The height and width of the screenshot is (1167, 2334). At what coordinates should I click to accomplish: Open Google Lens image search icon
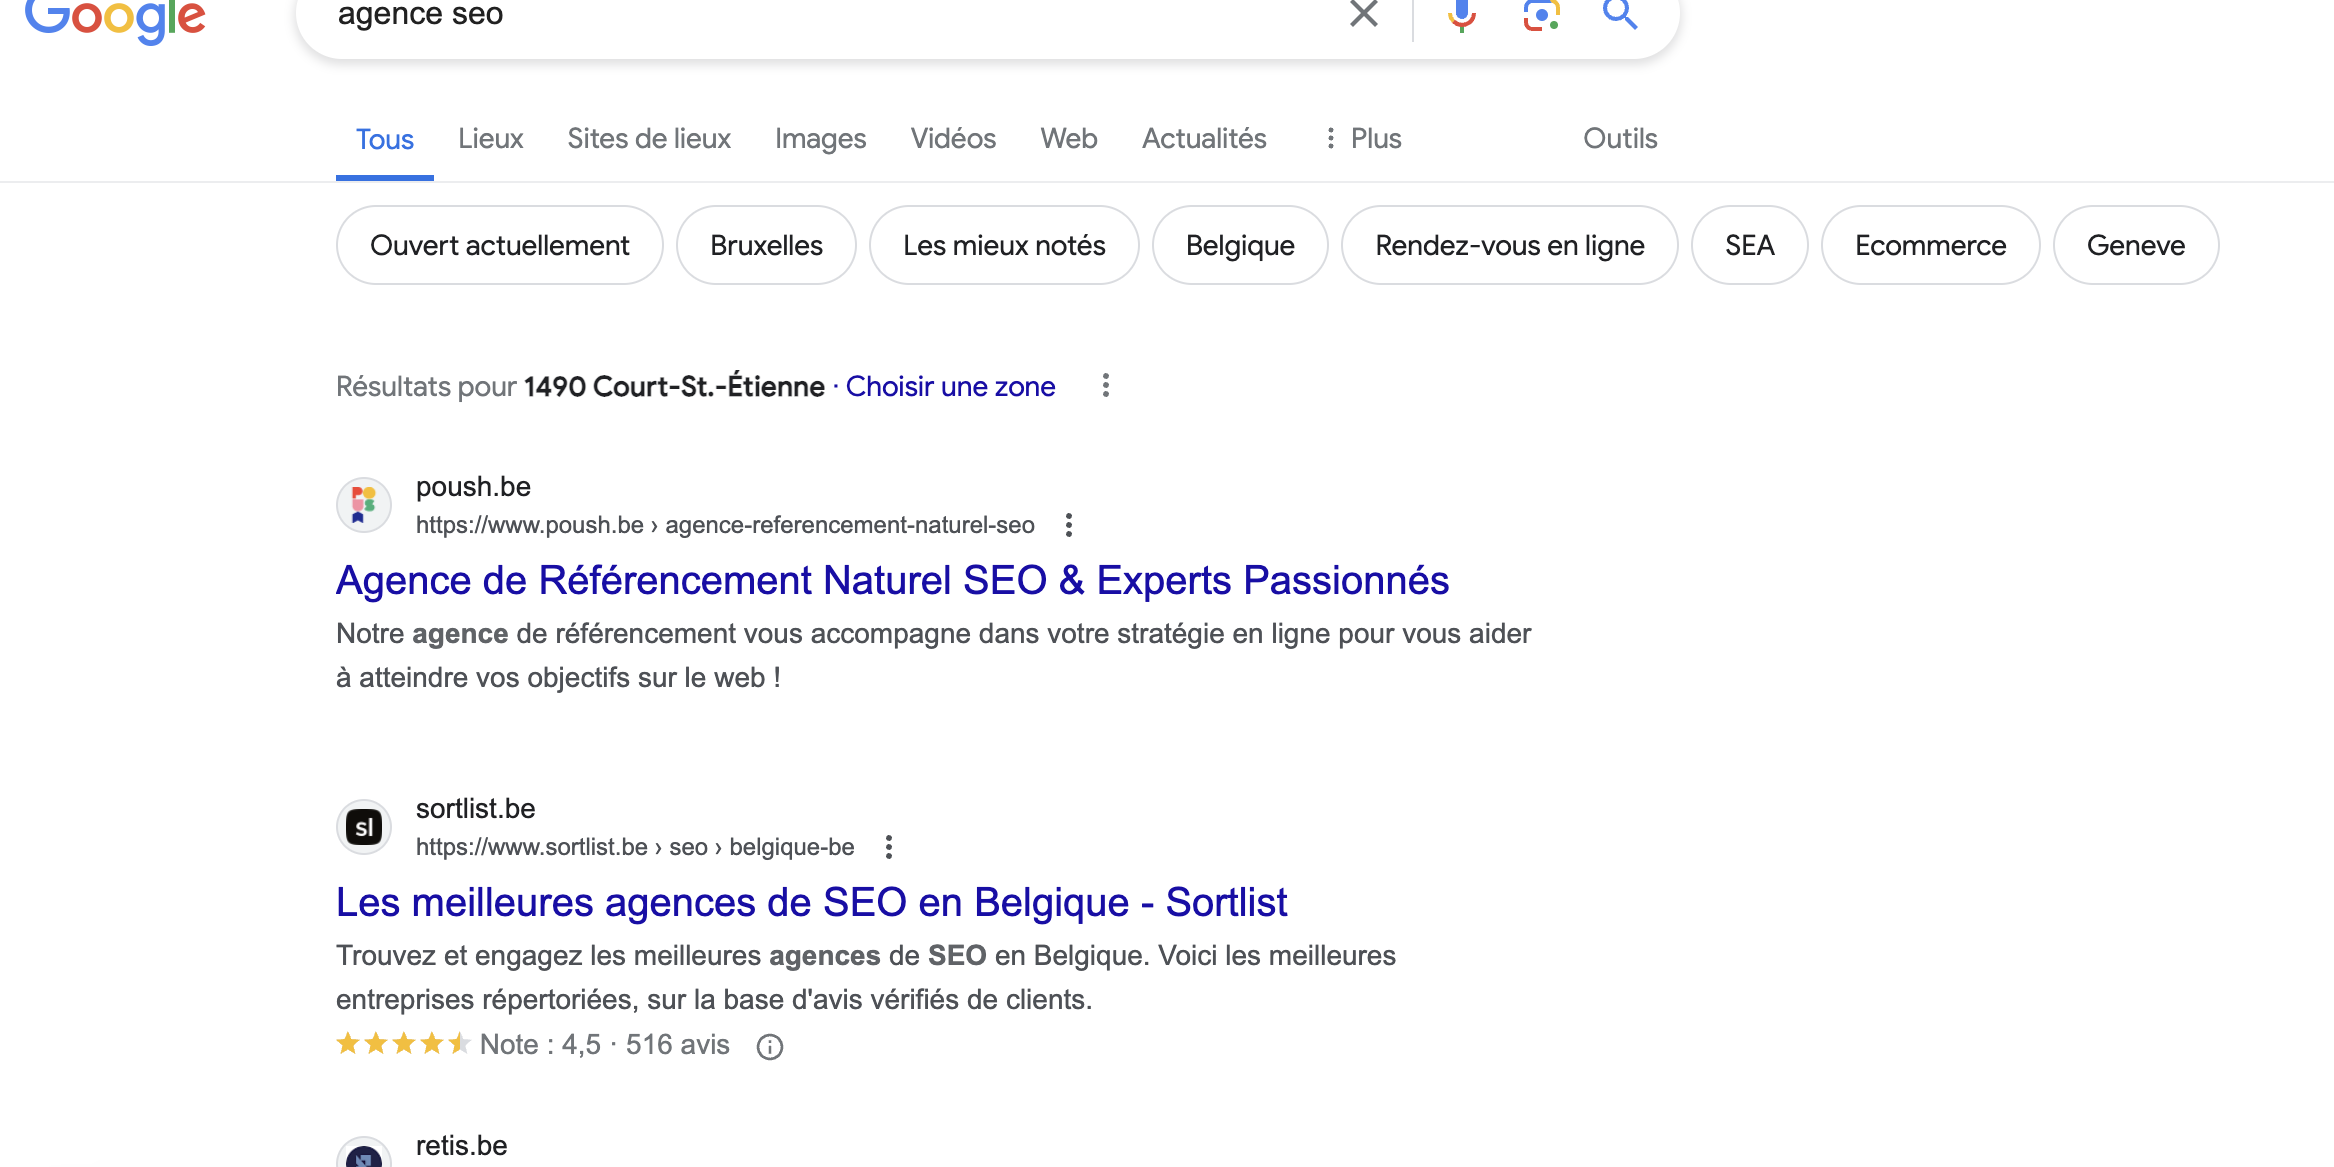pos(1541,14)
